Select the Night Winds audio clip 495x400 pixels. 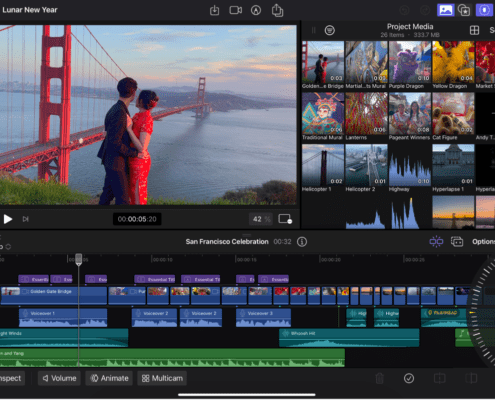click(64, 338)
